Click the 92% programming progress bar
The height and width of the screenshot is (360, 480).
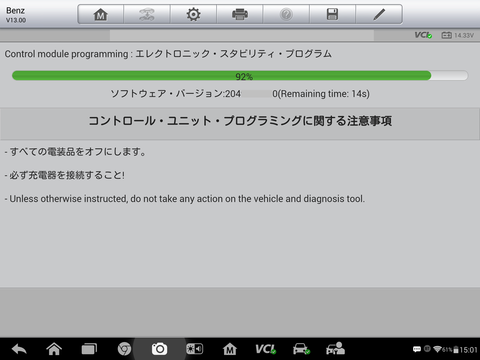coord(240,76)
